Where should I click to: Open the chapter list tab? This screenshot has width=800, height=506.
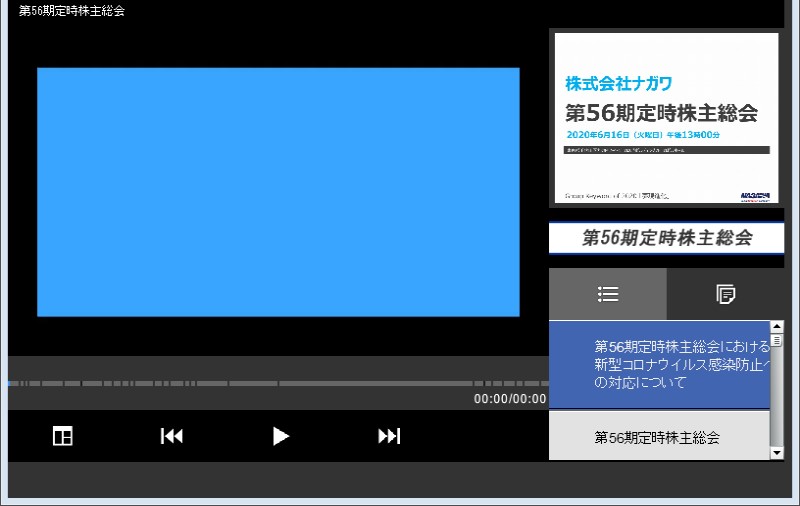coord(608,294)
